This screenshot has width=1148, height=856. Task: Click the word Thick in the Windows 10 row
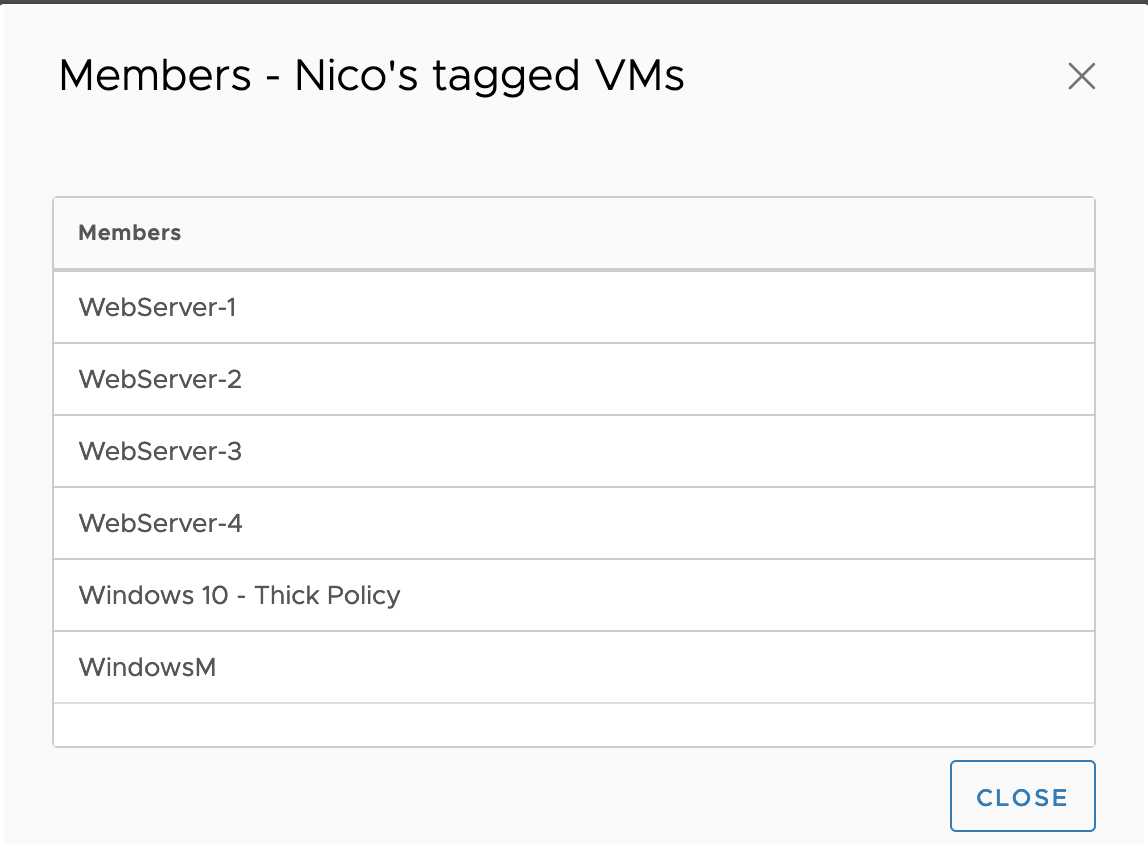[x=285, y=595]
